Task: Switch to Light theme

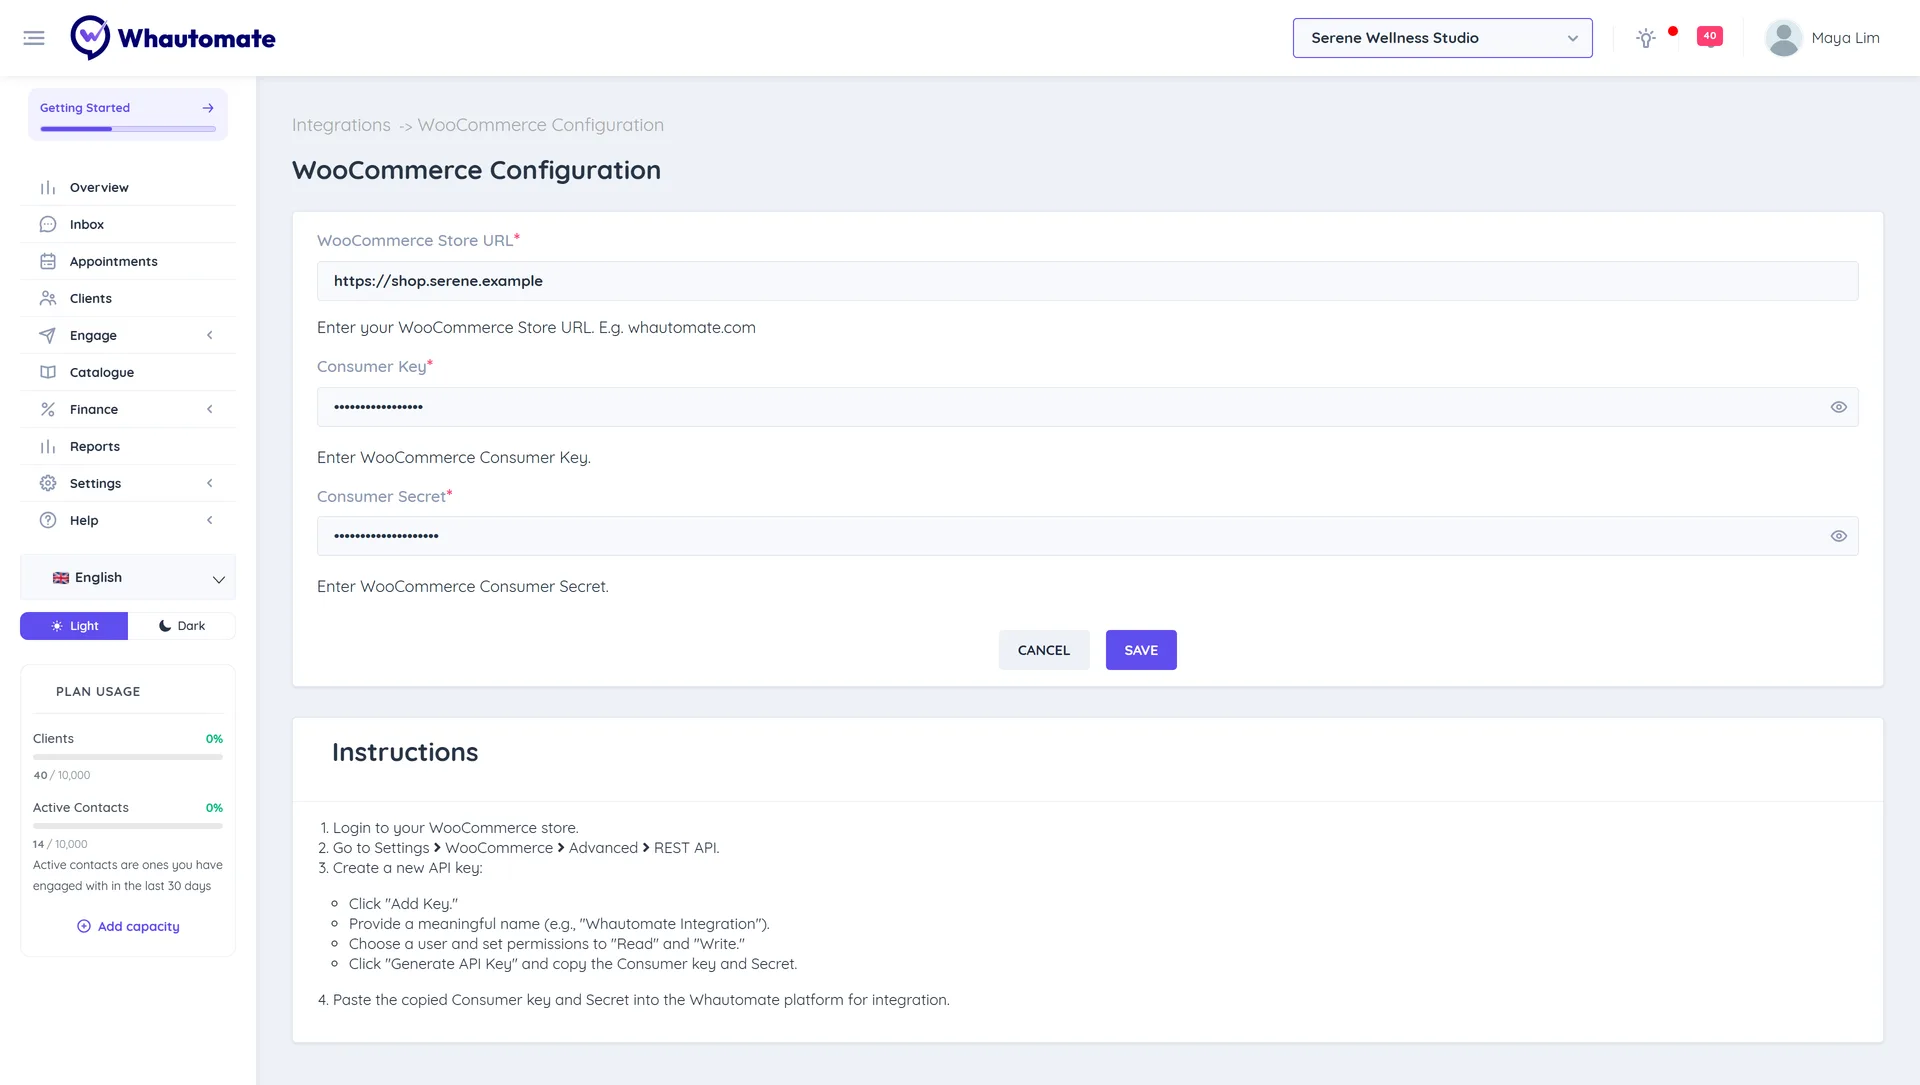Action: coord(74,626)
